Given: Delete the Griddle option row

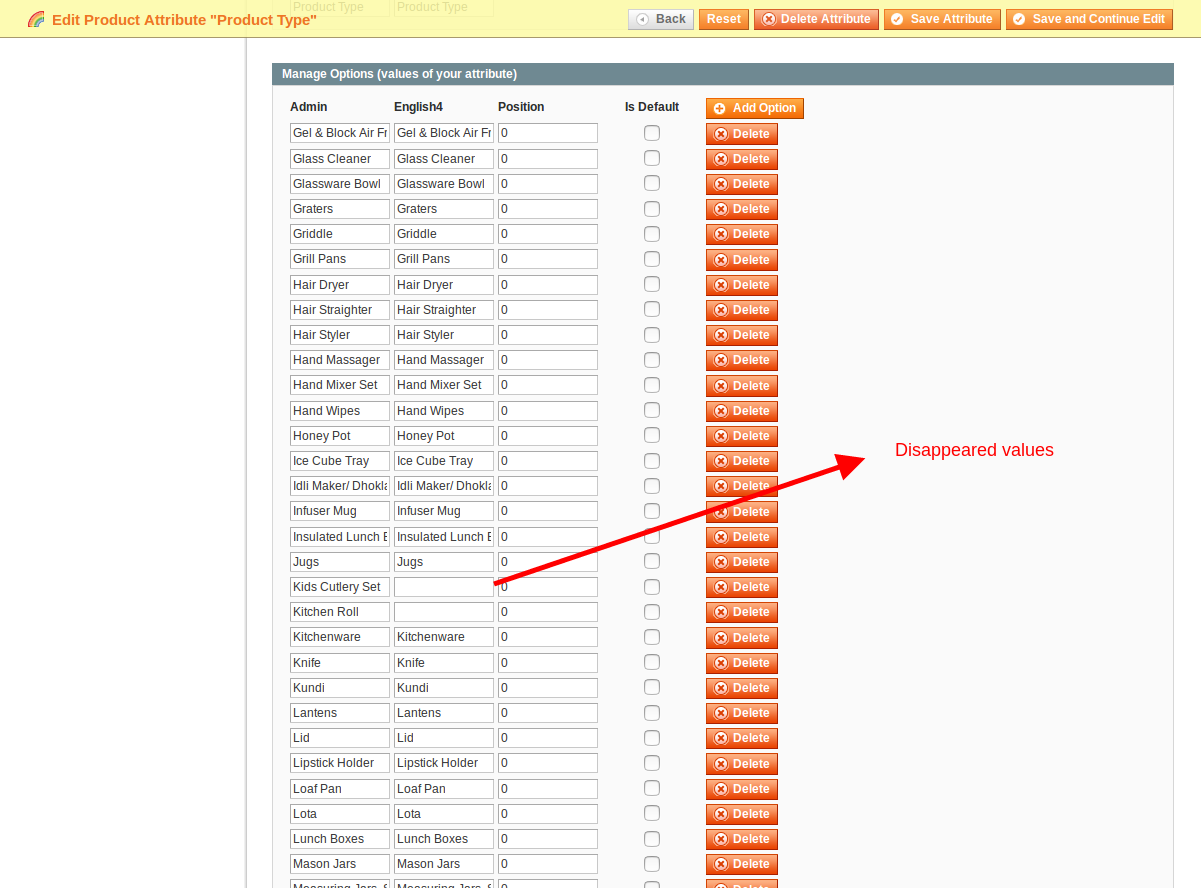Looking at the screenshot, I should [x=741, y=234].
